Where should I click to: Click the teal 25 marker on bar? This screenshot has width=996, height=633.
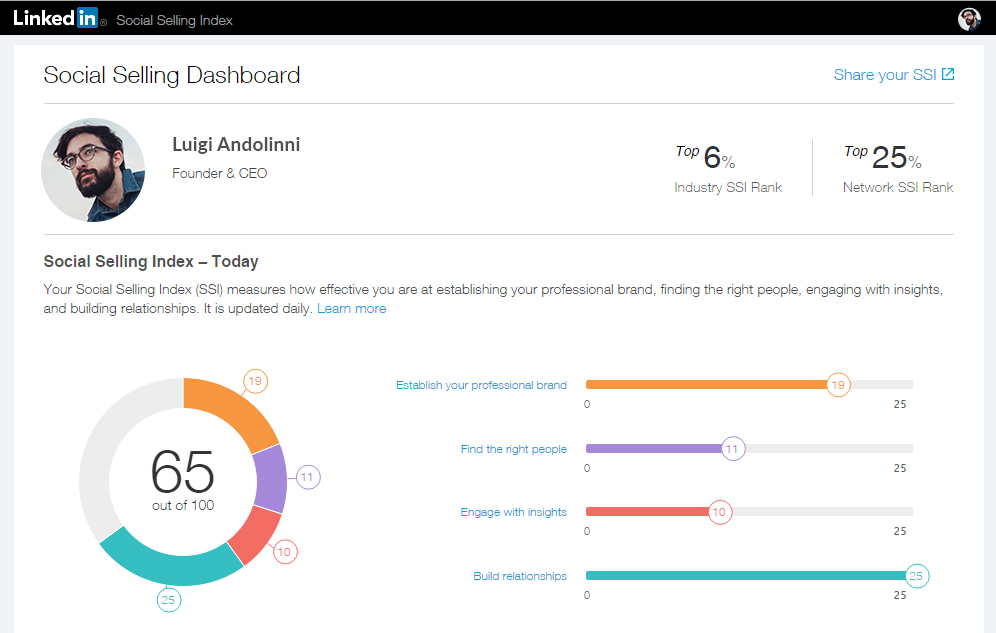[916, 576]
